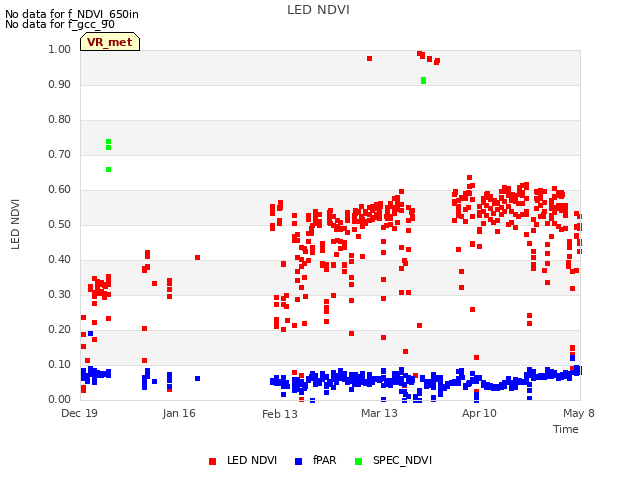Click the green SPEC_NDVI point near 0.91
The image size is (640, 480).
pyautogui.click(x=423, y=80)
